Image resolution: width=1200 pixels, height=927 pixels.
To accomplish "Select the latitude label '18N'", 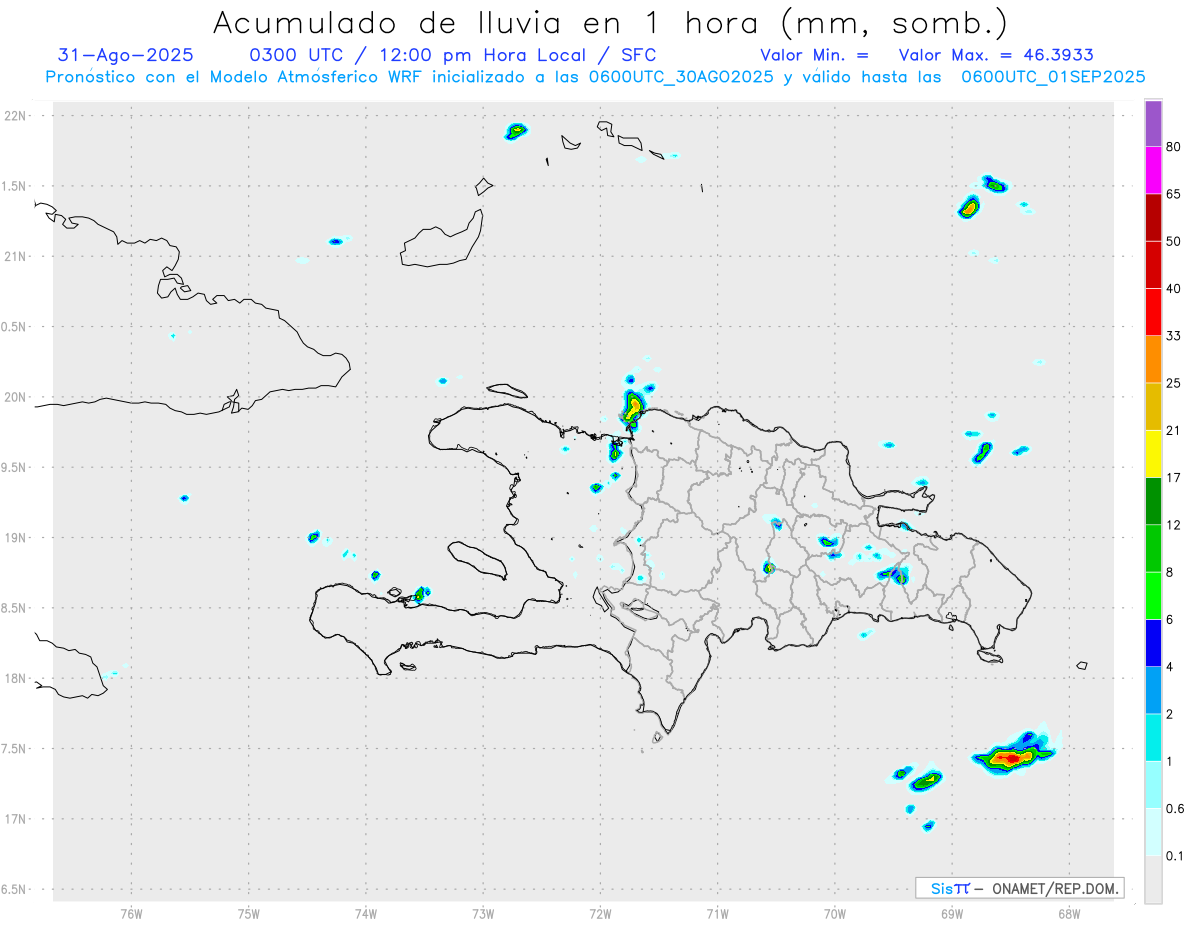I will tap(16, 678).
